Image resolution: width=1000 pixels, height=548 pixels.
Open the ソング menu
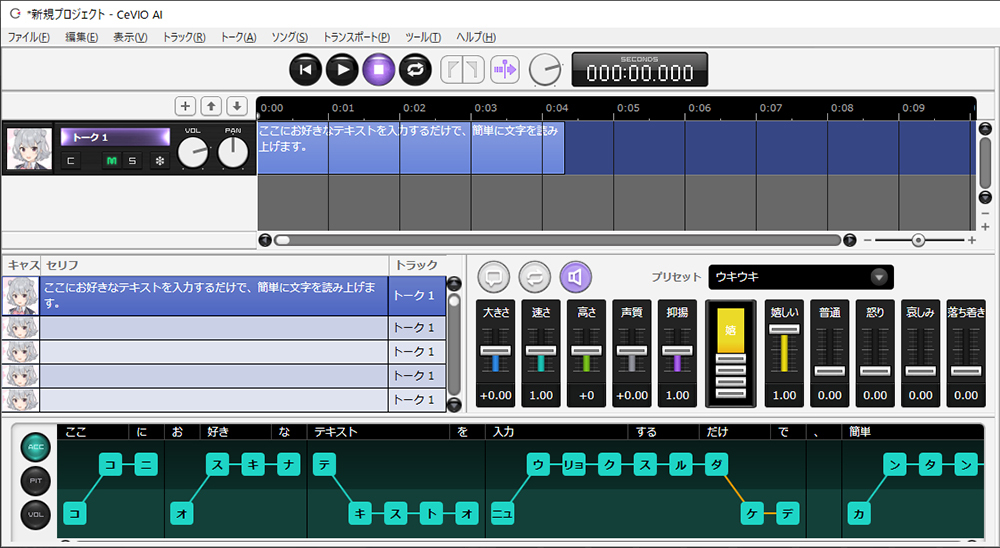pos(290,37)
